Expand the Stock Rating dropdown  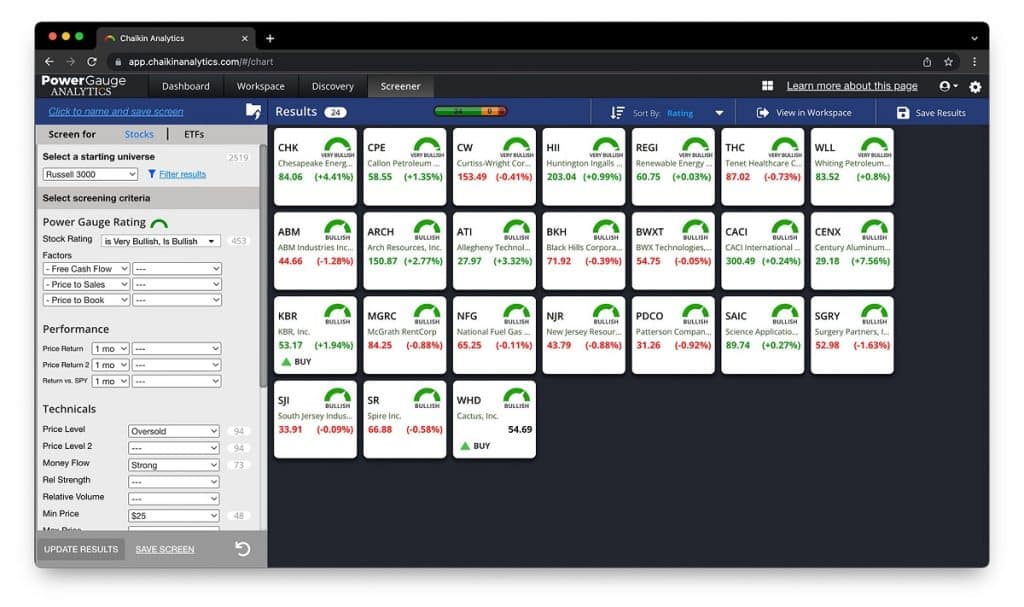click(x=160, y=241)
